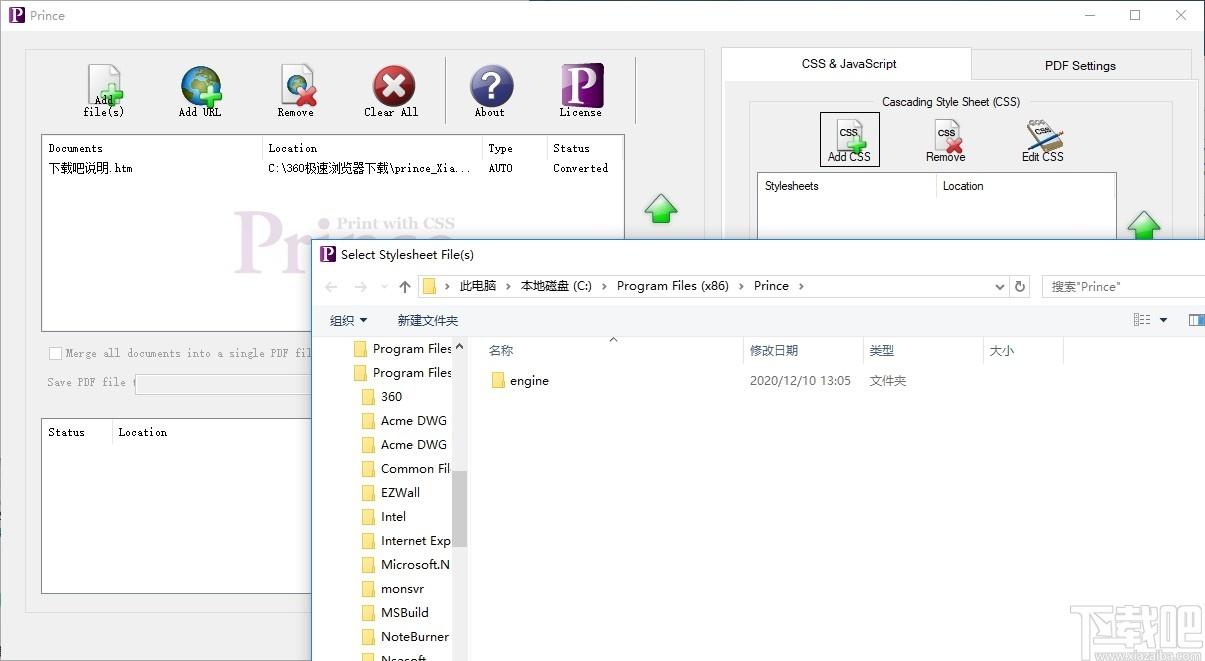Select the NoteBurner folder in tree

414,637
